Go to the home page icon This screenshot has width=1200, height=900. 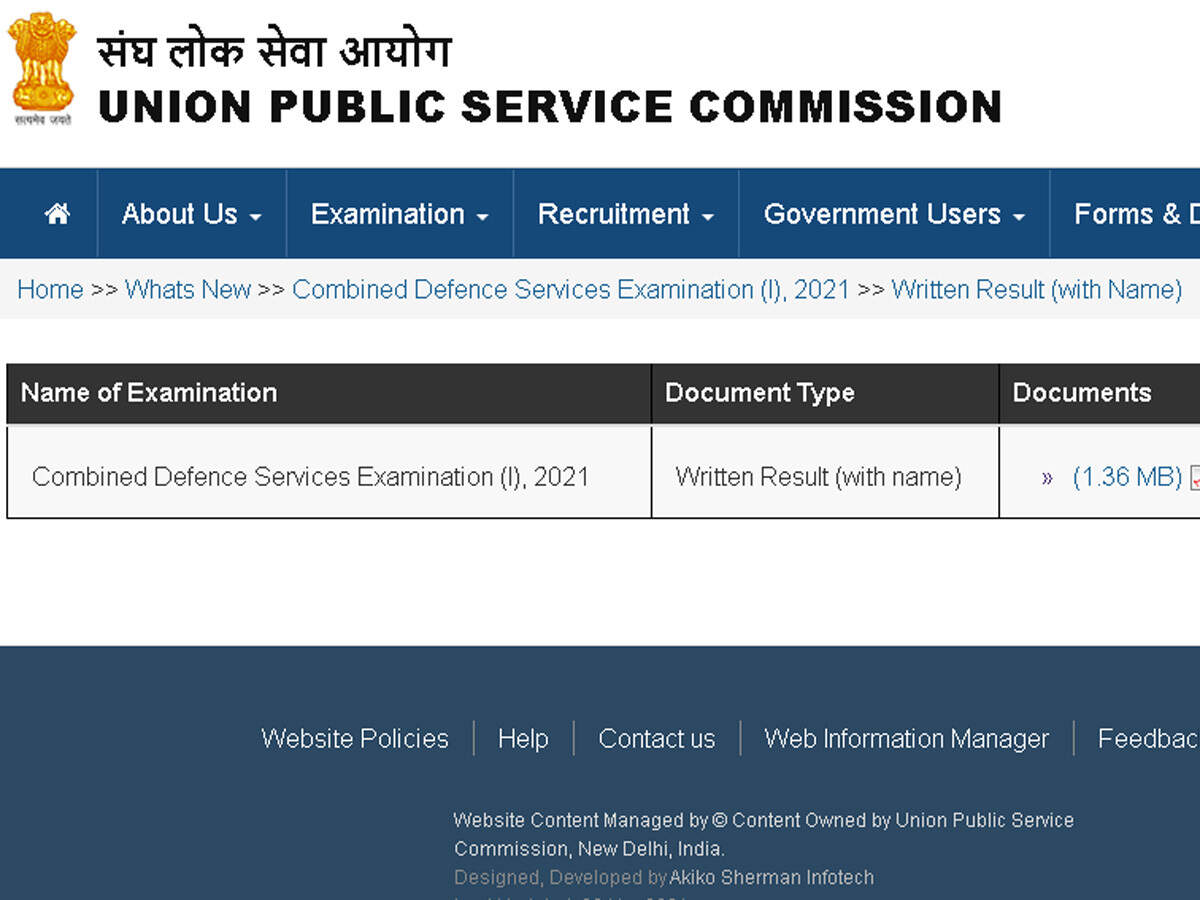tap(57, 214)
